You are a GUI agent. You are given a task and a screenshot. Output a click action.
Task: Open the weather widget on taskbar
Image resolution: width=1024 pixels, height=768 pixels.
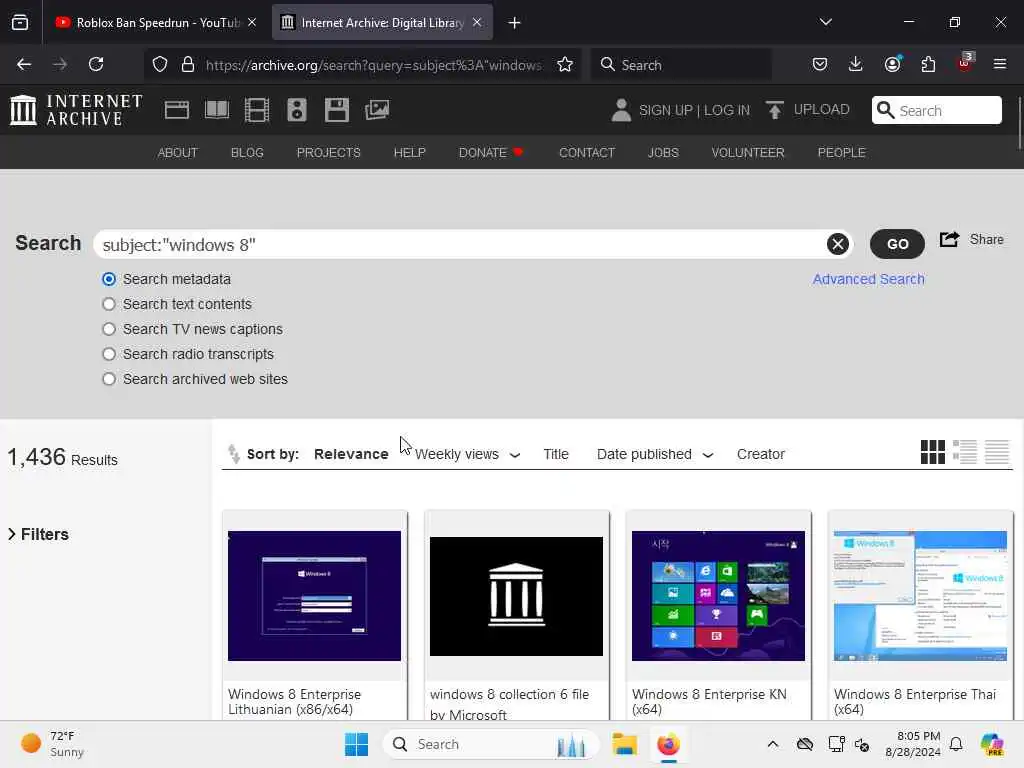click(x=52, y=744)
